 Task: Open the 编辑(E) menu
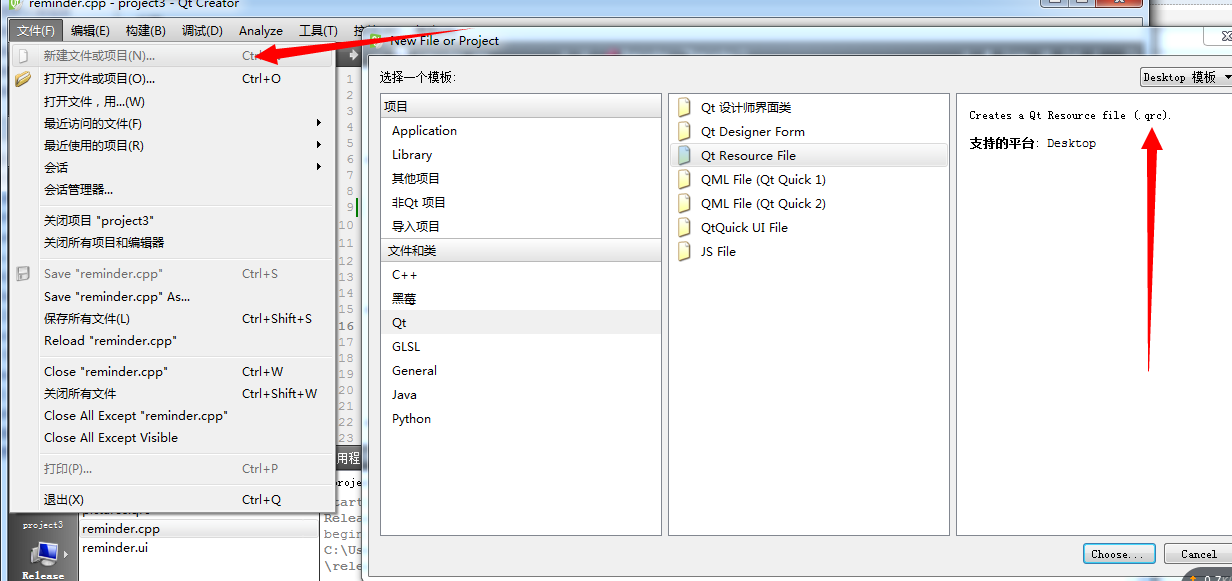90,31
